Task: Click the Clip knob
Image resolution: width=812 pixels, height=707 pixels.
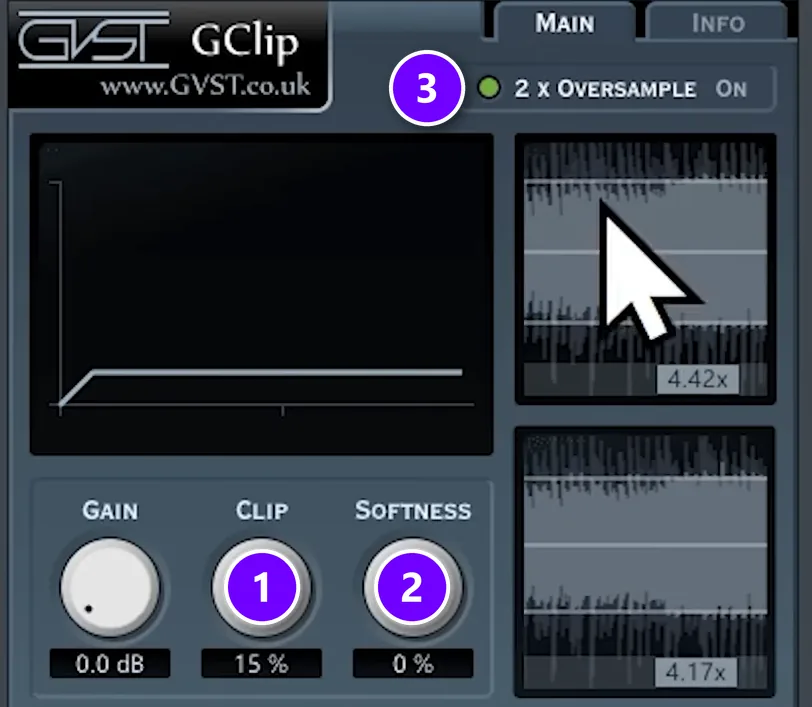Action: [262, 587]
